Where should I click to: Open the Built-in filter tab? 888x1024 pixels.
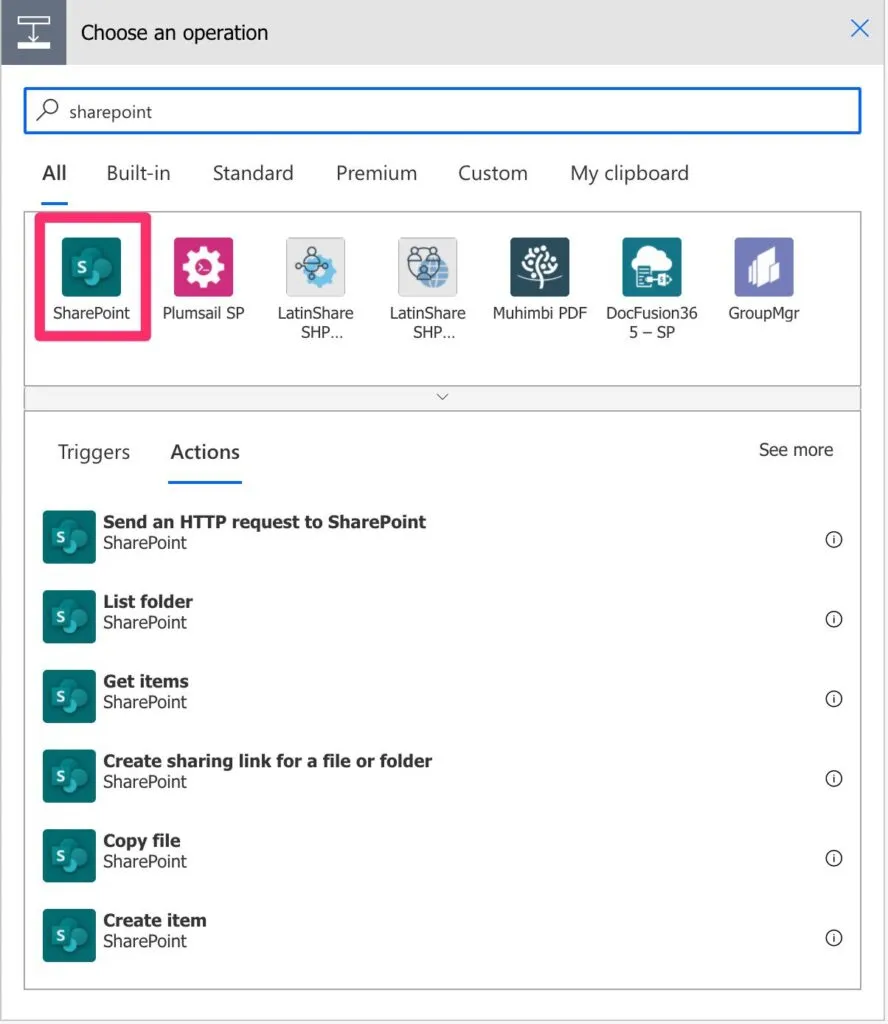pos(138,173)
